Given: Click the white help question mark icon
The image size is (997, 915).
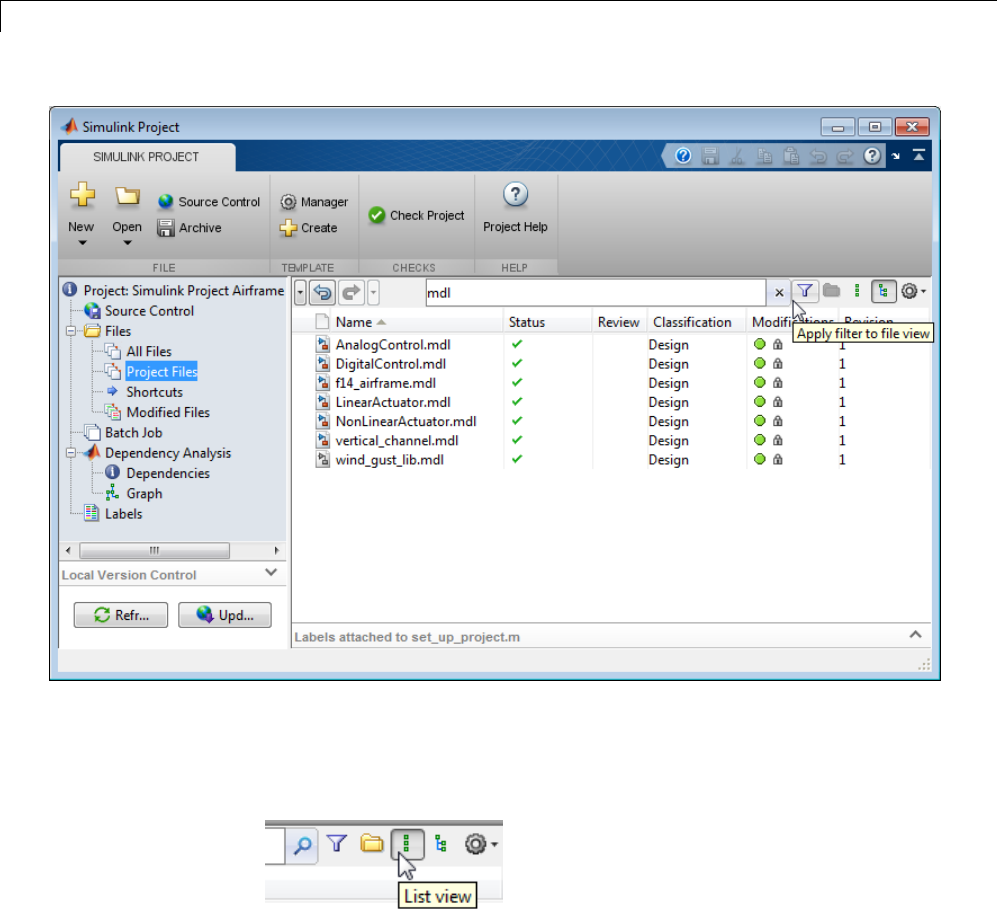Looking at the screenshot, I should 872,156.
